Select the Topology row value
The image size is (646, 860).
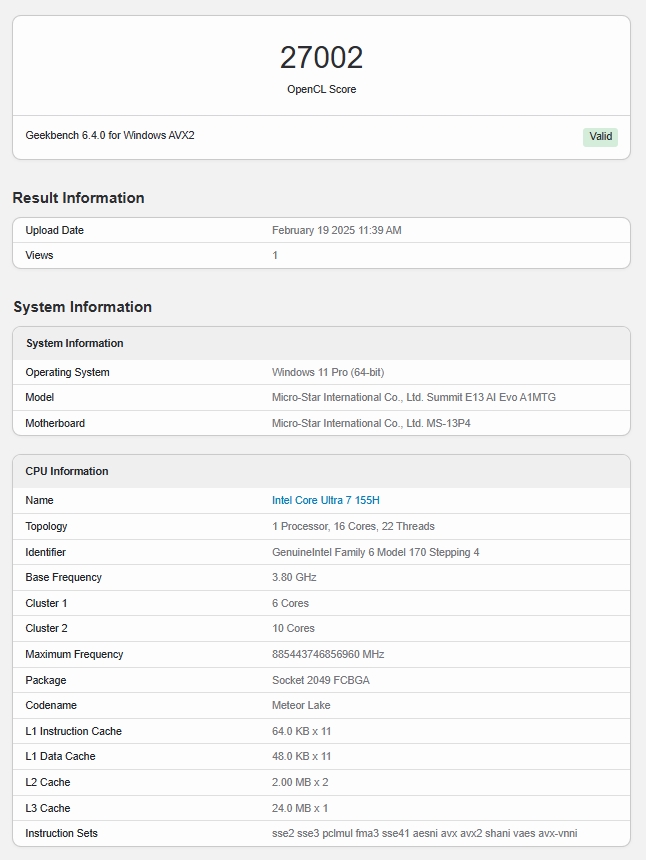point(353,527)
